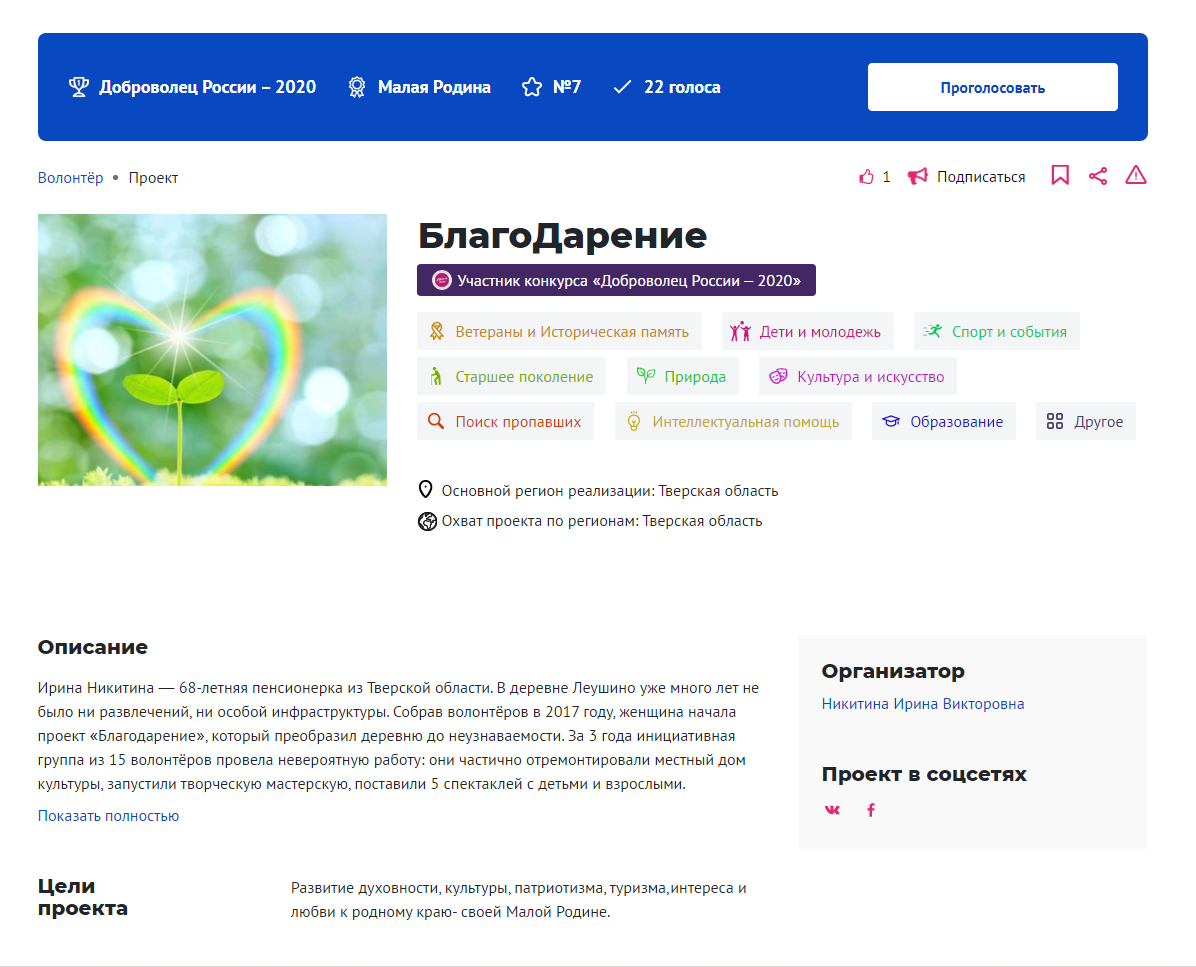1196x967 pixels.
Task: Click the magnifier icon in Поиск пропавших tag
Action: point(436,421)
